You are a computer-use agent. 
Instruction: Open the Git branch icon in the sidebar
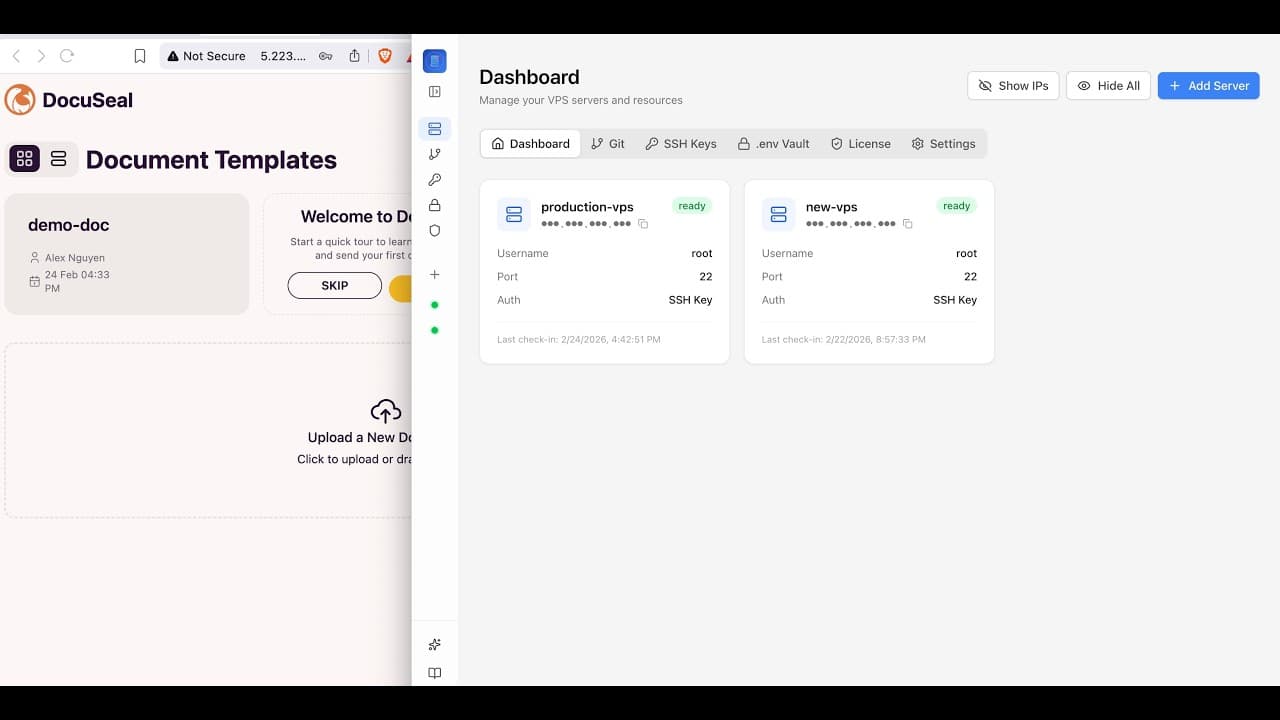pos(434,154)
